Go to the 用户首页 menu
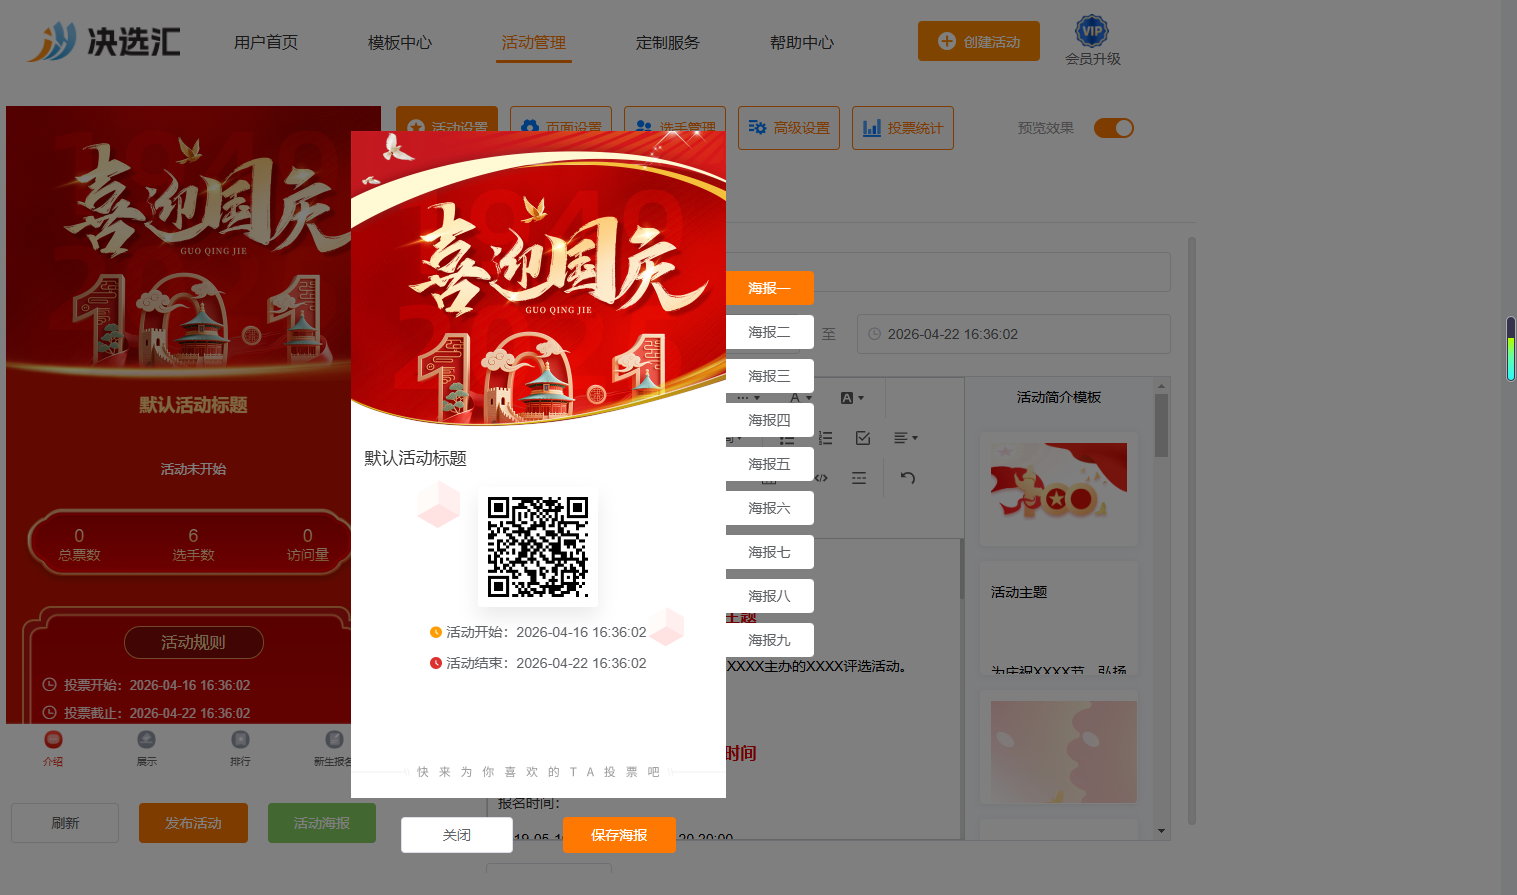 tap(266, 42)
